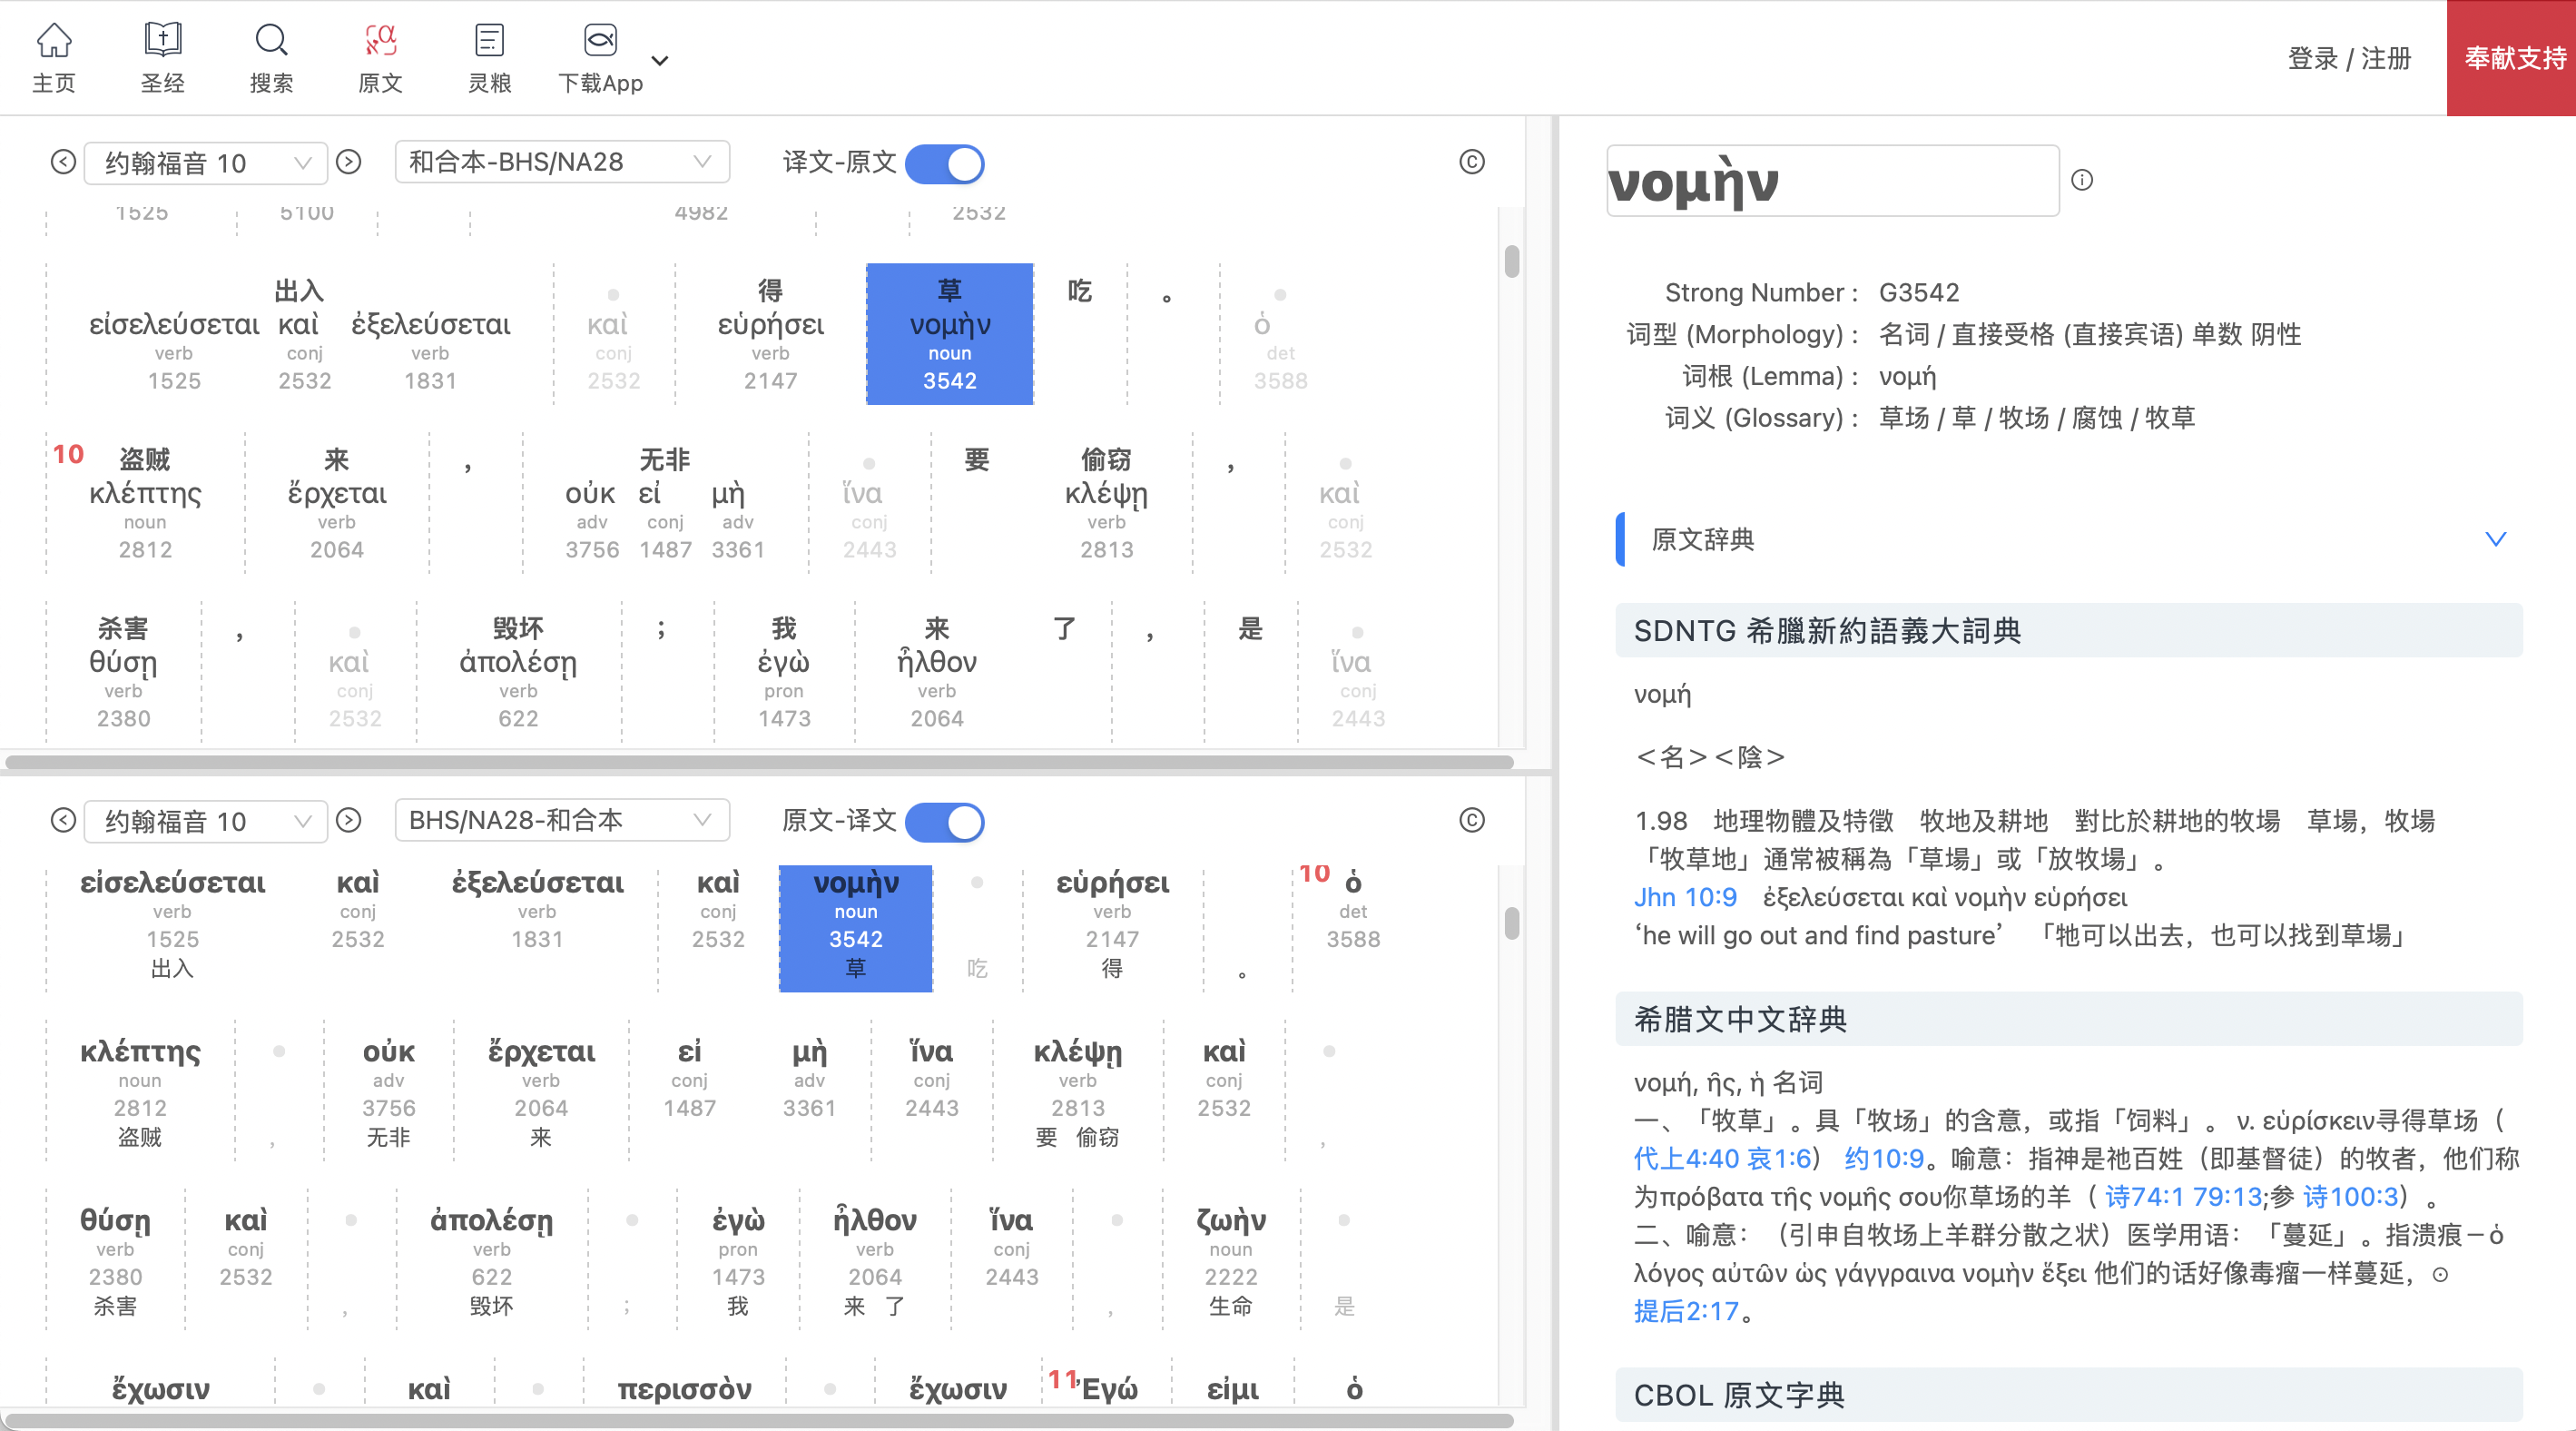The width and height of the screenshot is (2576, 1431).
Task: Open 约翰福音 10 dropdown in top panel
Action: [206, 163]
